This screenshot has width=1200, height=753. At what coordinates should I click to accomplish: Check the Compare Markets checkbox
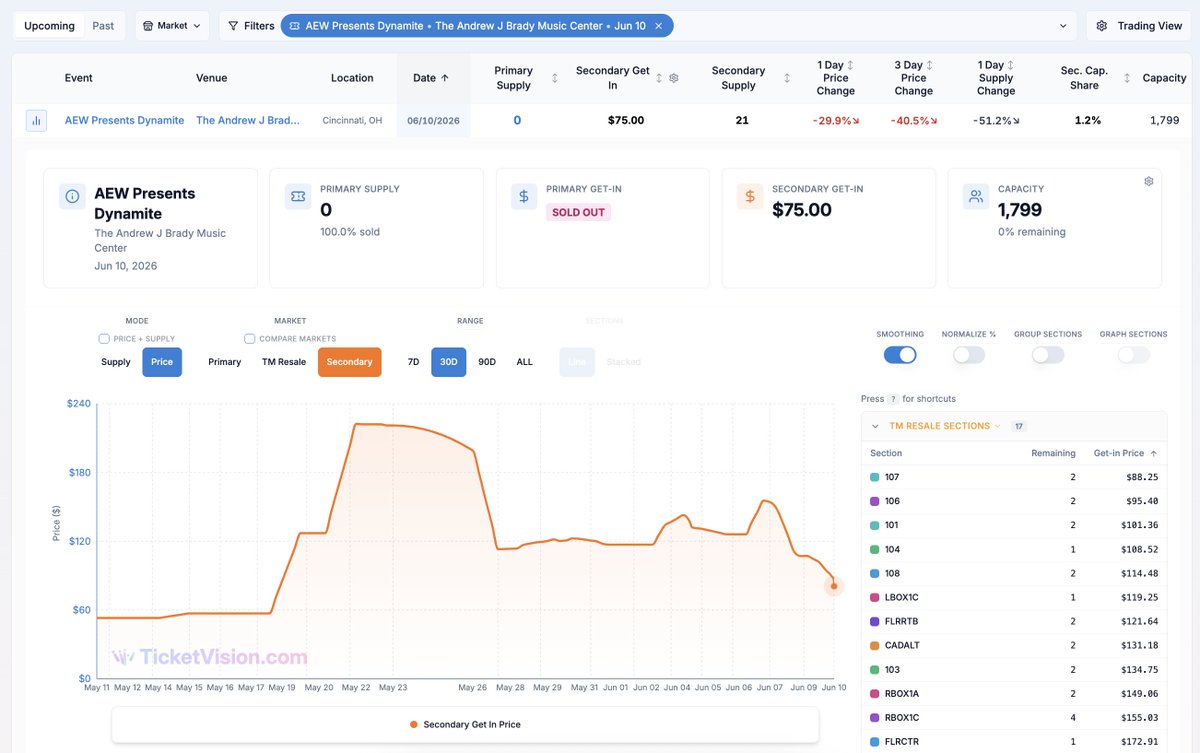(x=250, y=339)
